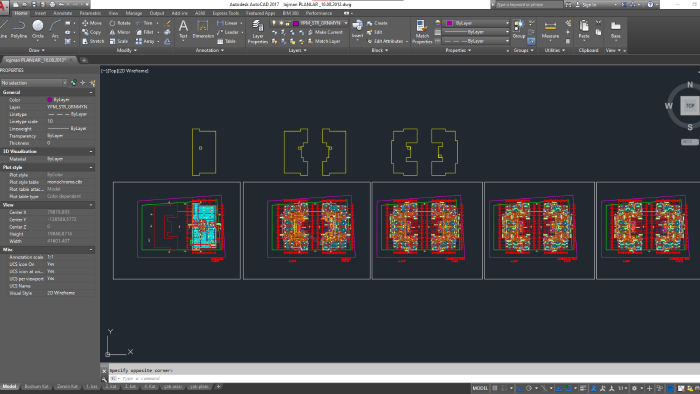Activate the Trim tool
The width and height of the screenshot is (700, 394).
pos(144,23)
